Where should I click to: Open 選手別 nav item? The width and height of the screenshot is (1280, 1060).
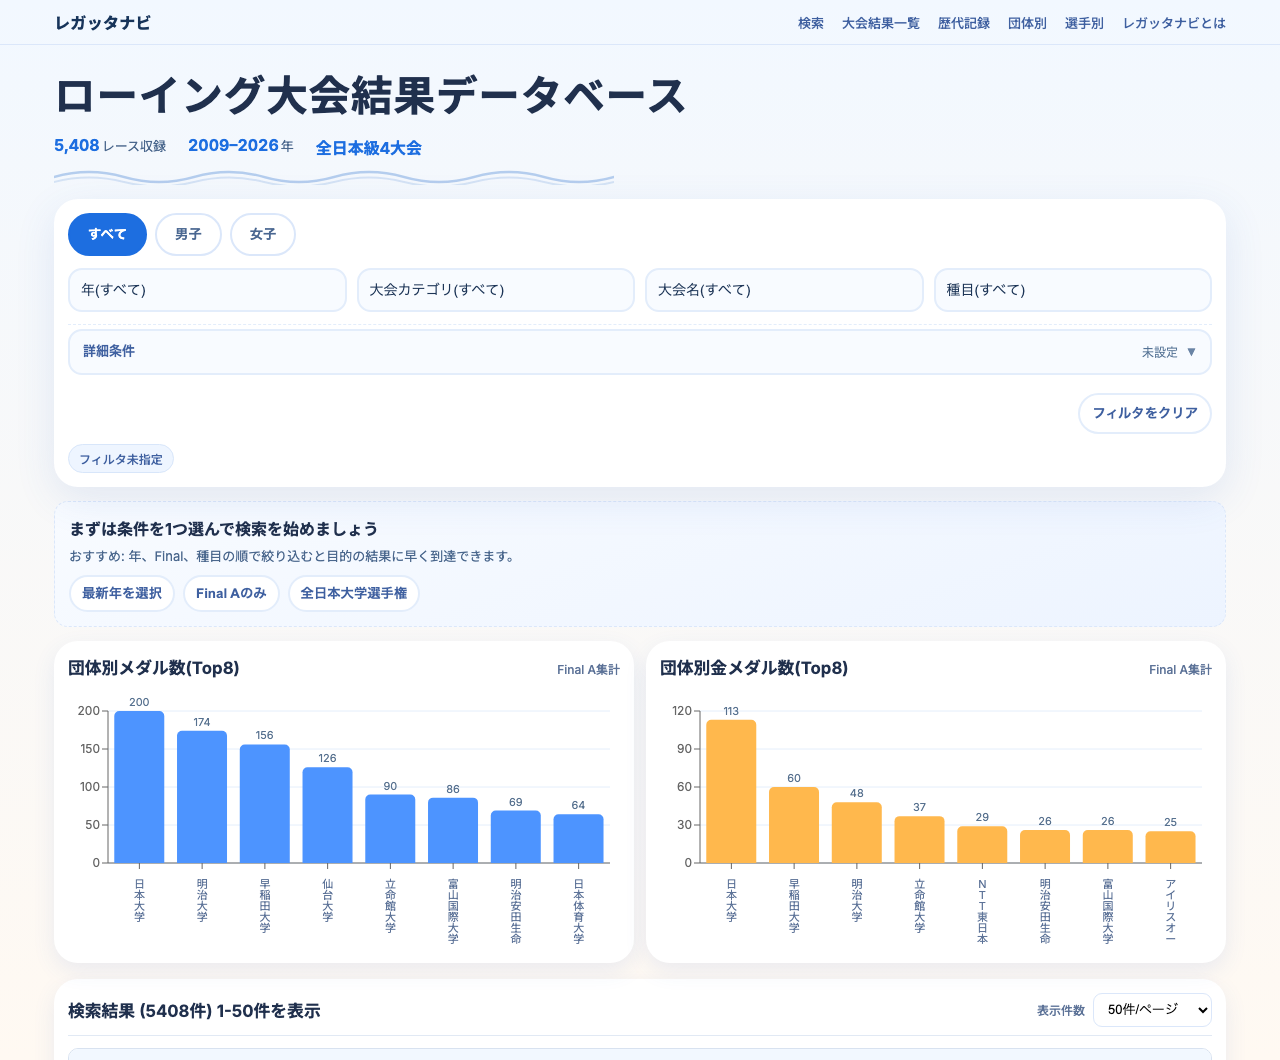(1084, 23)
